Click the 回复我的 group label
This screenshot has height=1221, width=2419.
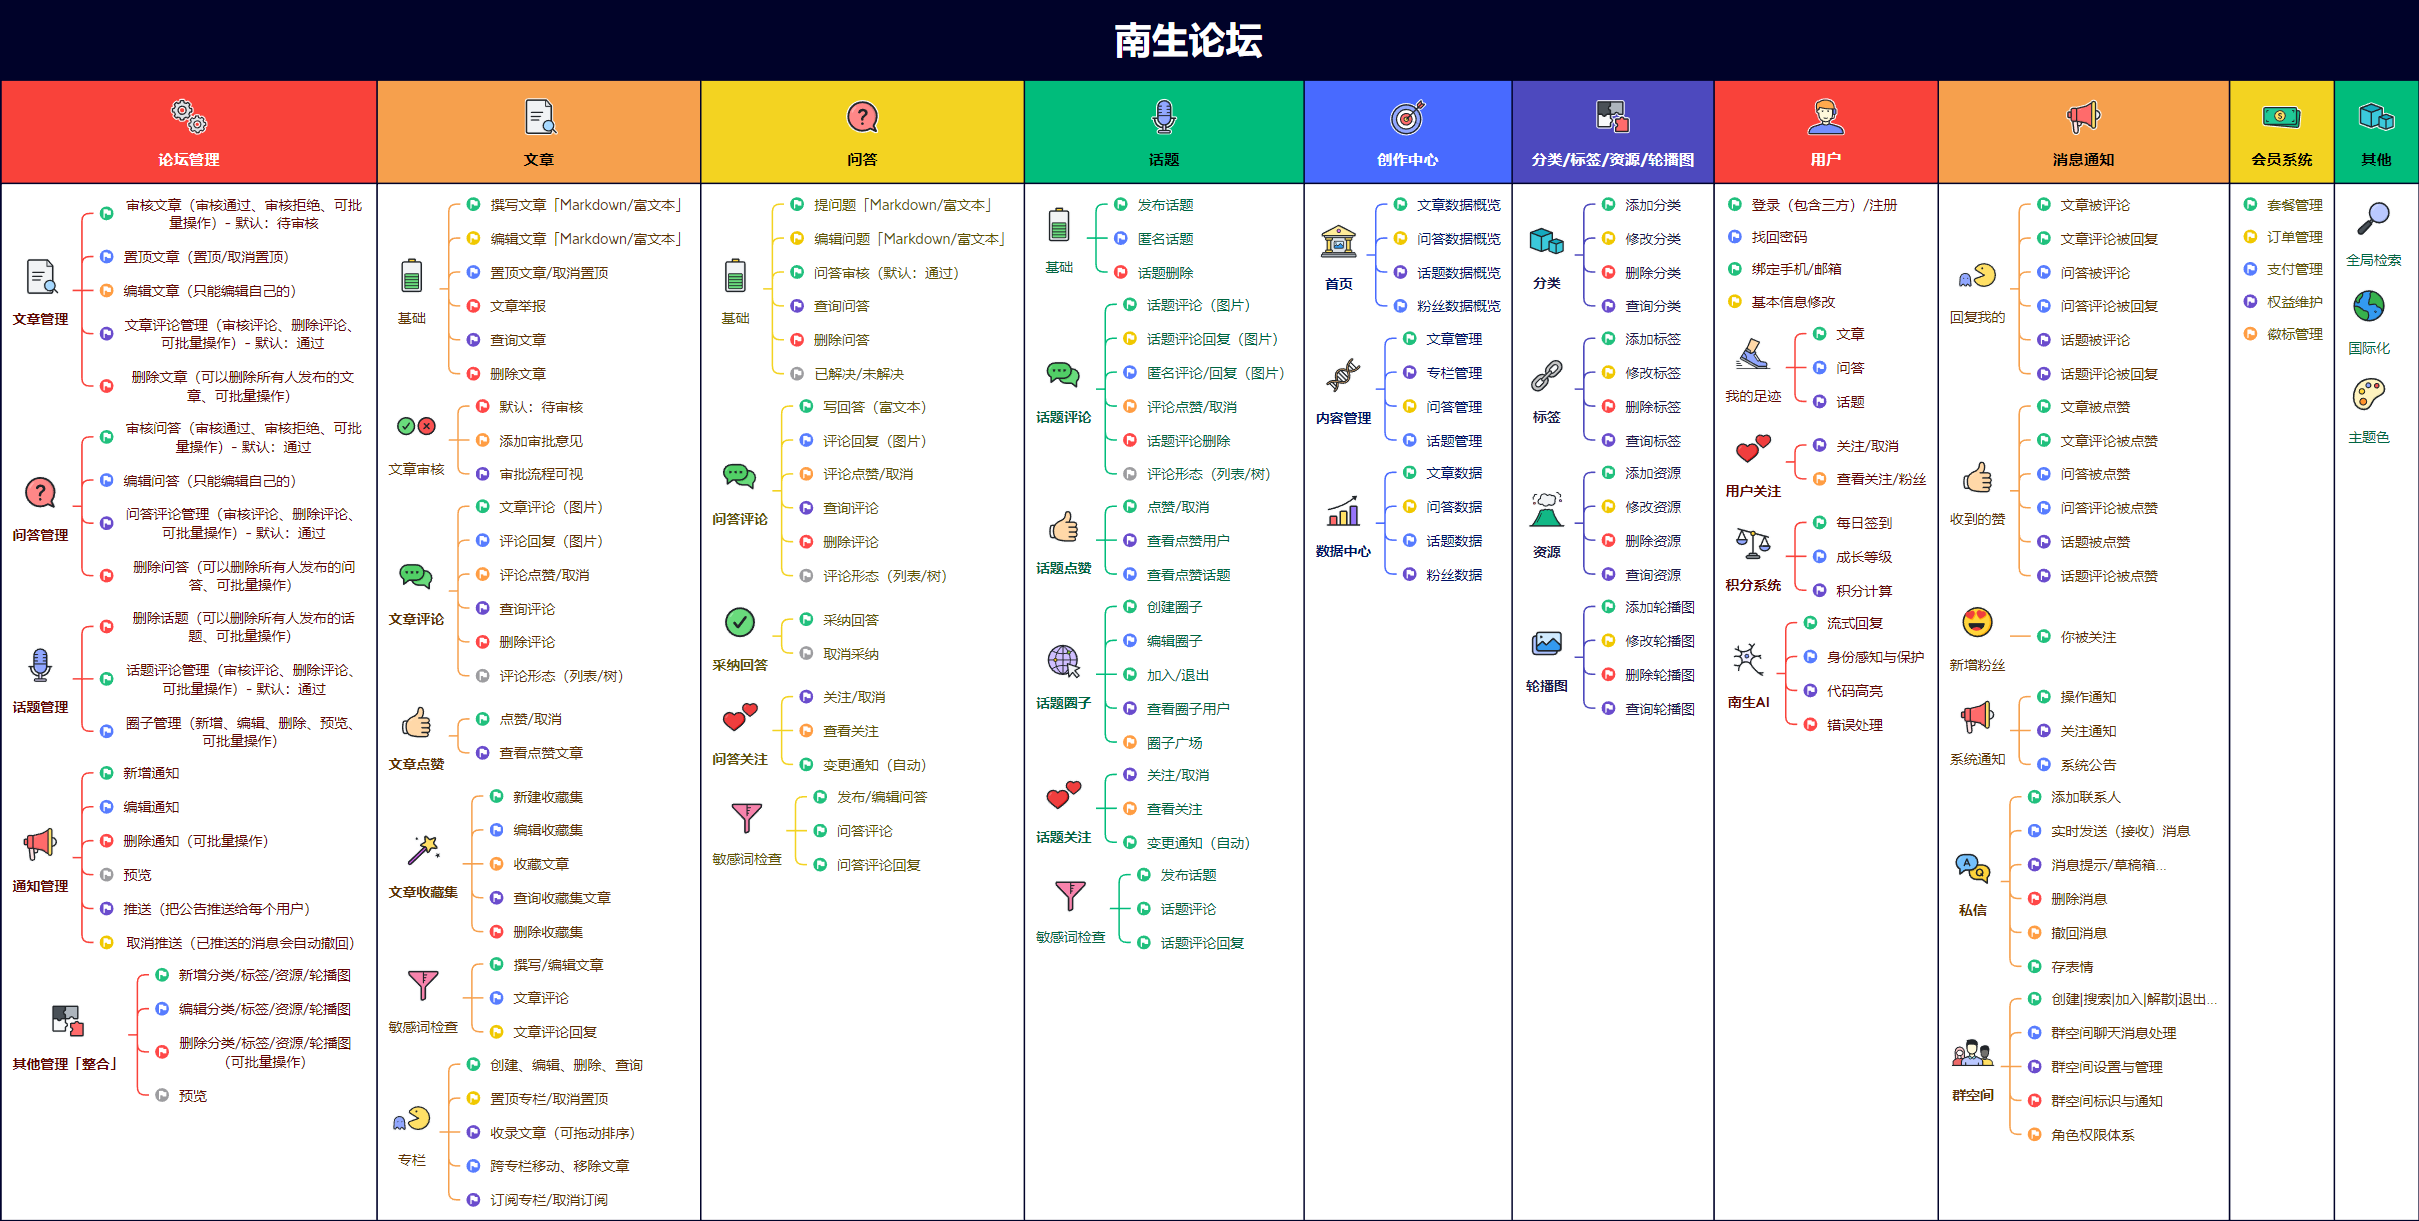click(1977, 317)
